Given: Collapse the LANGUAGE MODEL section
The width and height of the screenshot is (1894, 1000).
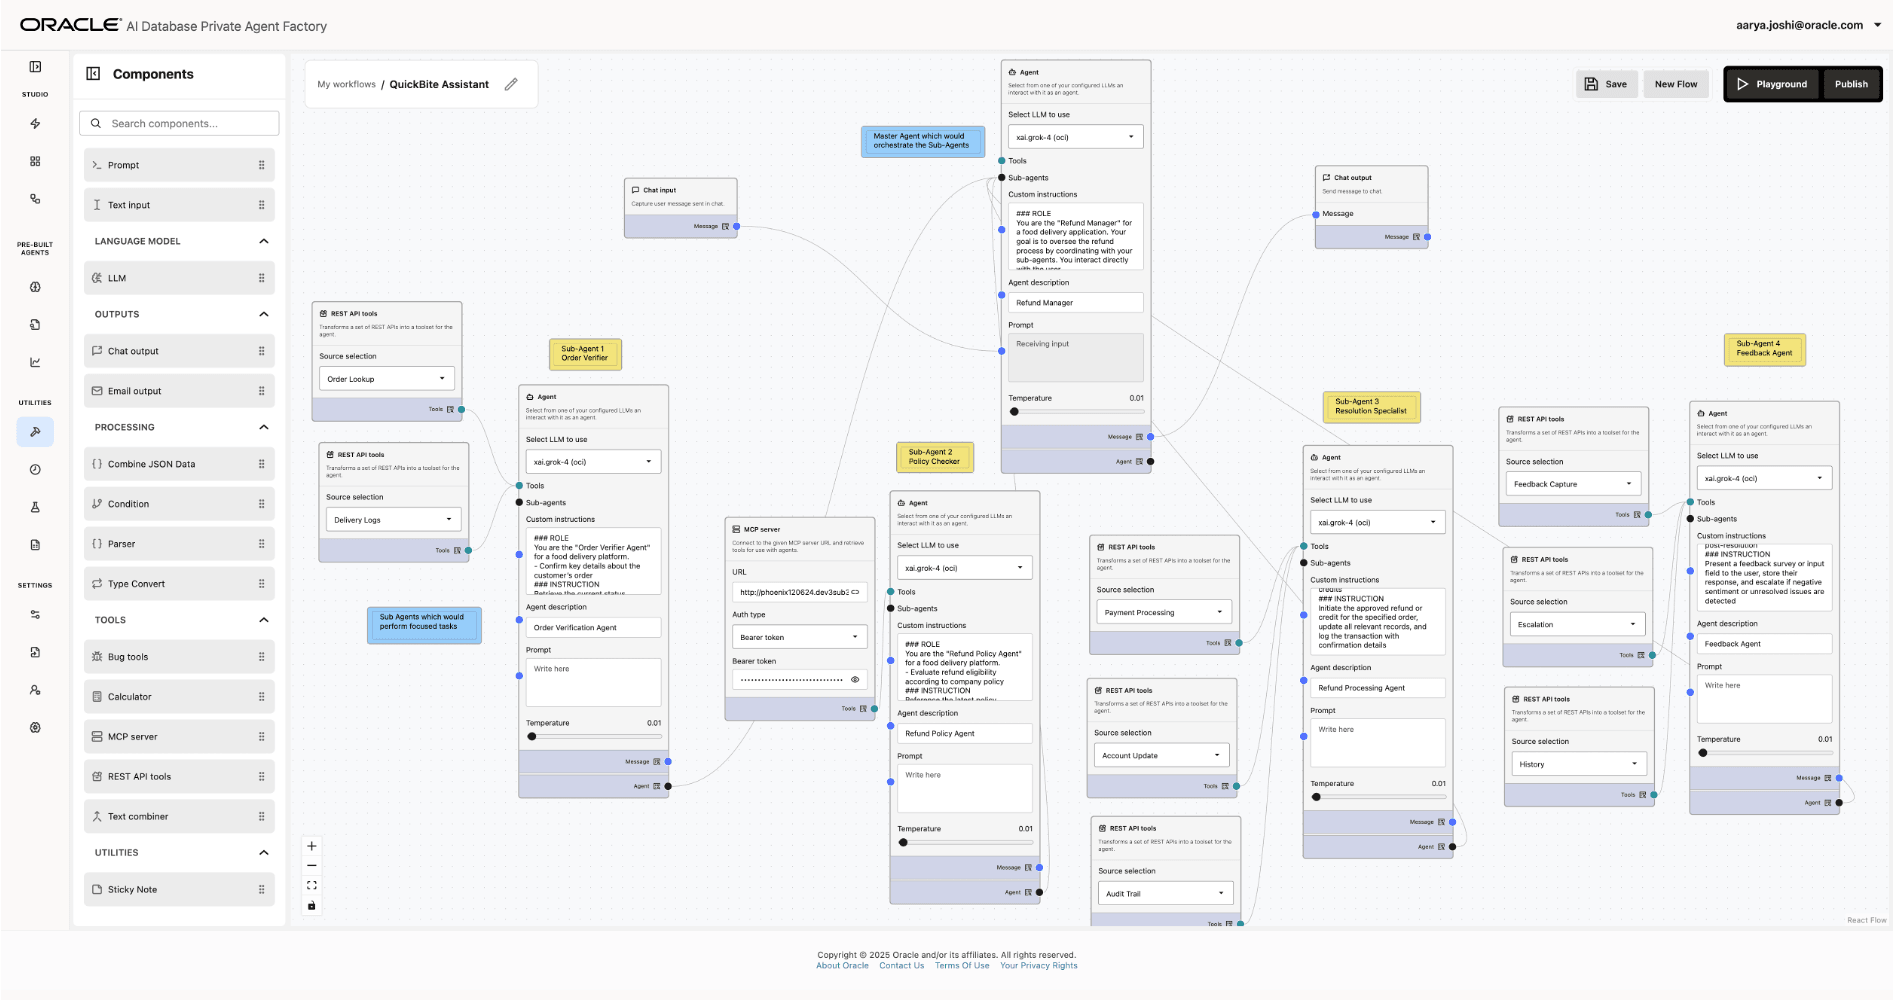Looking at the screenshot, I should [263, 240].
